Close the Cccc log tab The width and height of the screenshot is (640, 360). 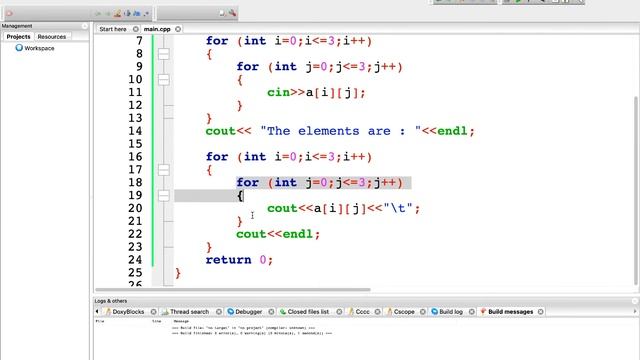378,311
